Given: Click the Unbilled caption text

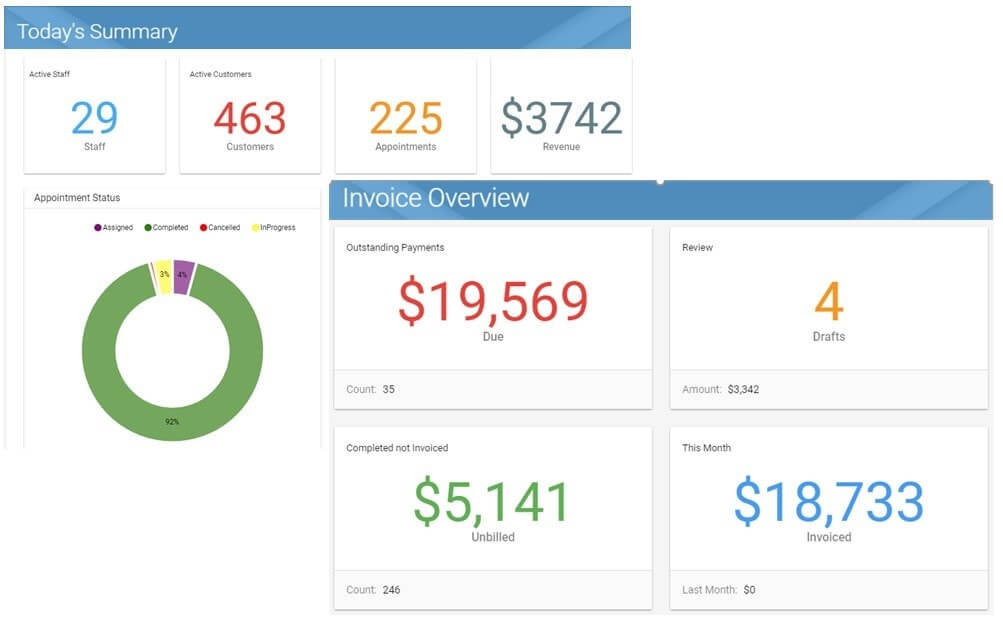Looking at the screenshot, I should tap(493, 537).
